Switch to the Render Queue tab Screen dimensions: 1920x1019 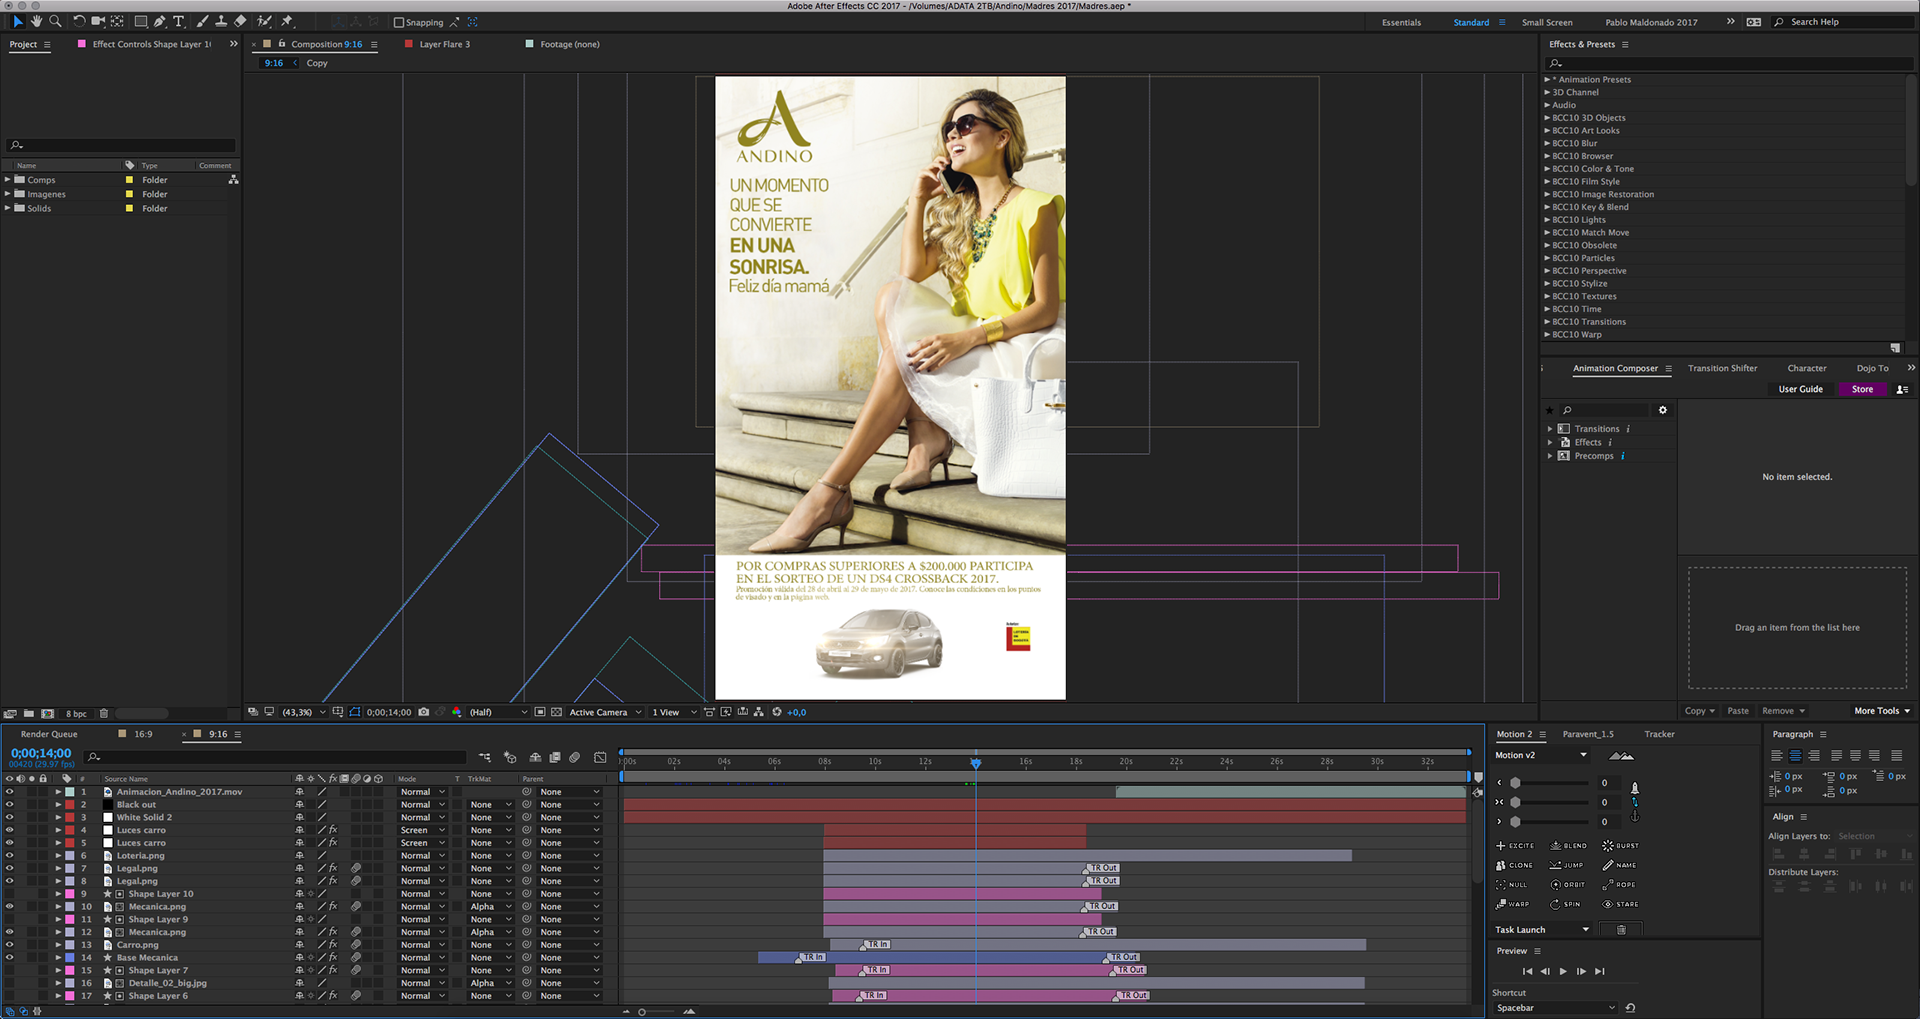click(49, 734)
